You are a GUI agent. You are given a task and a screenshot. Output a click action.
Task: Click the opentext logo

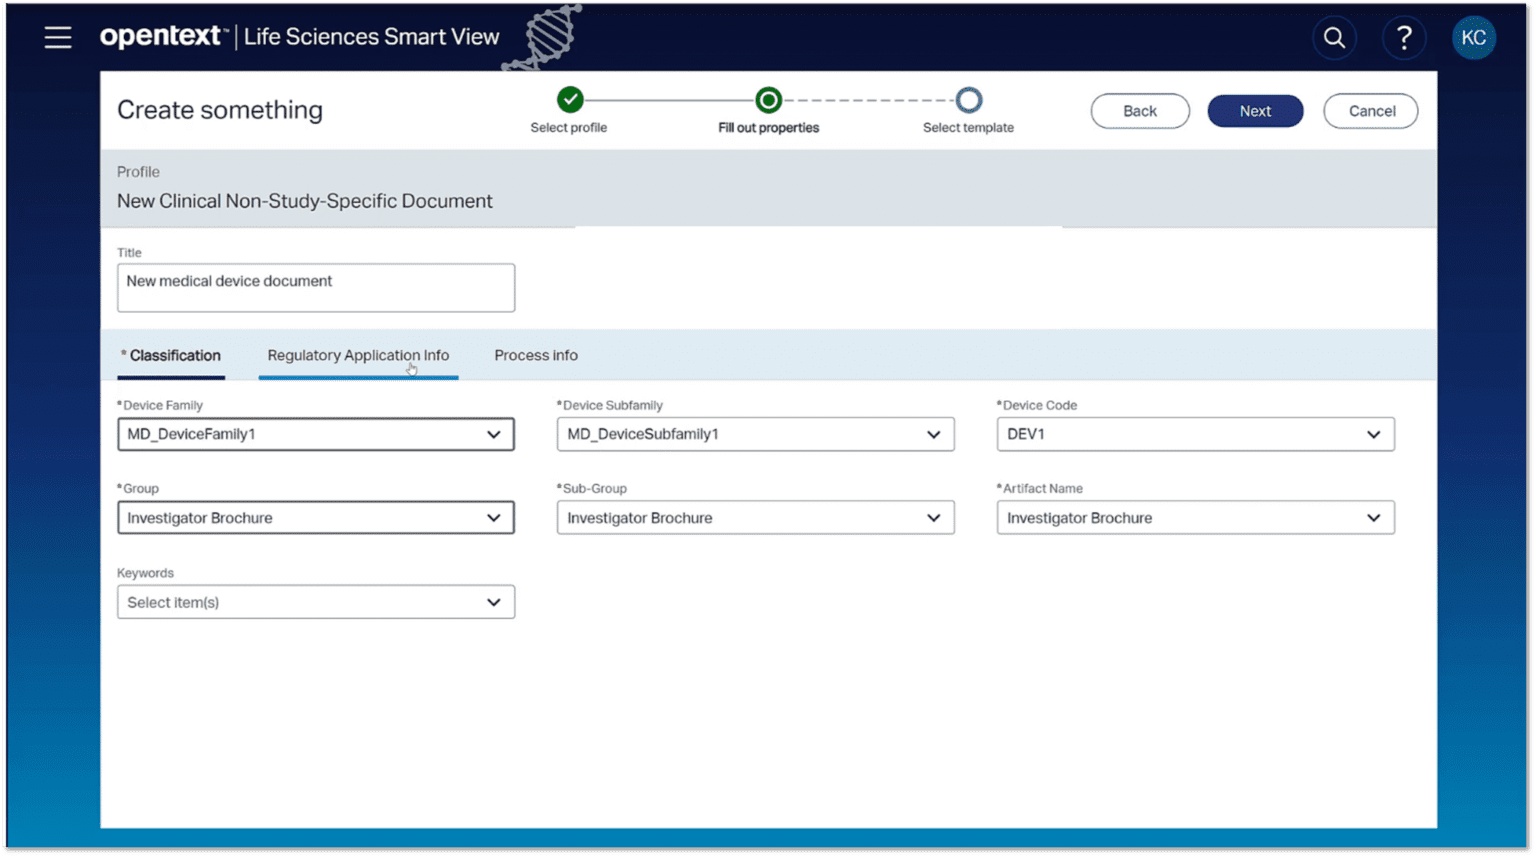[162, 36]
